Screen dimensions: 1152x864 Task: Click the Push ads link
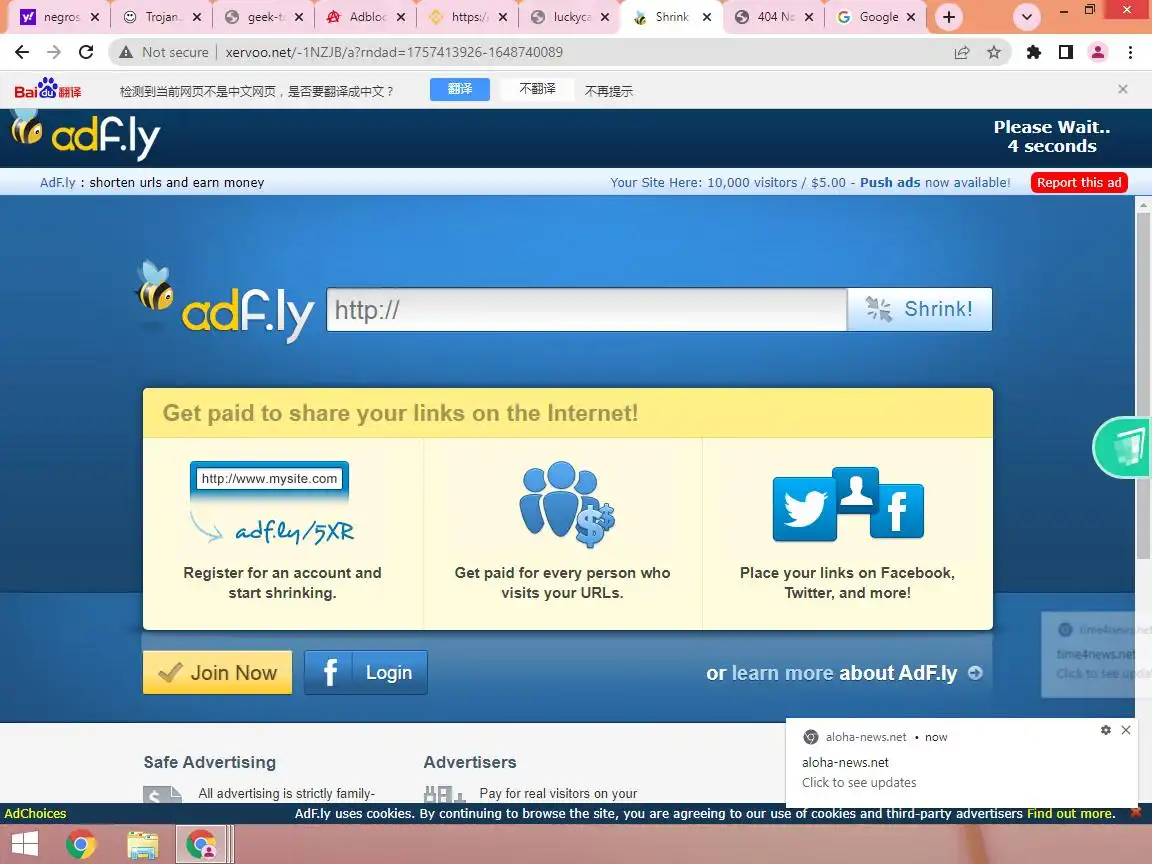point(890,182)
